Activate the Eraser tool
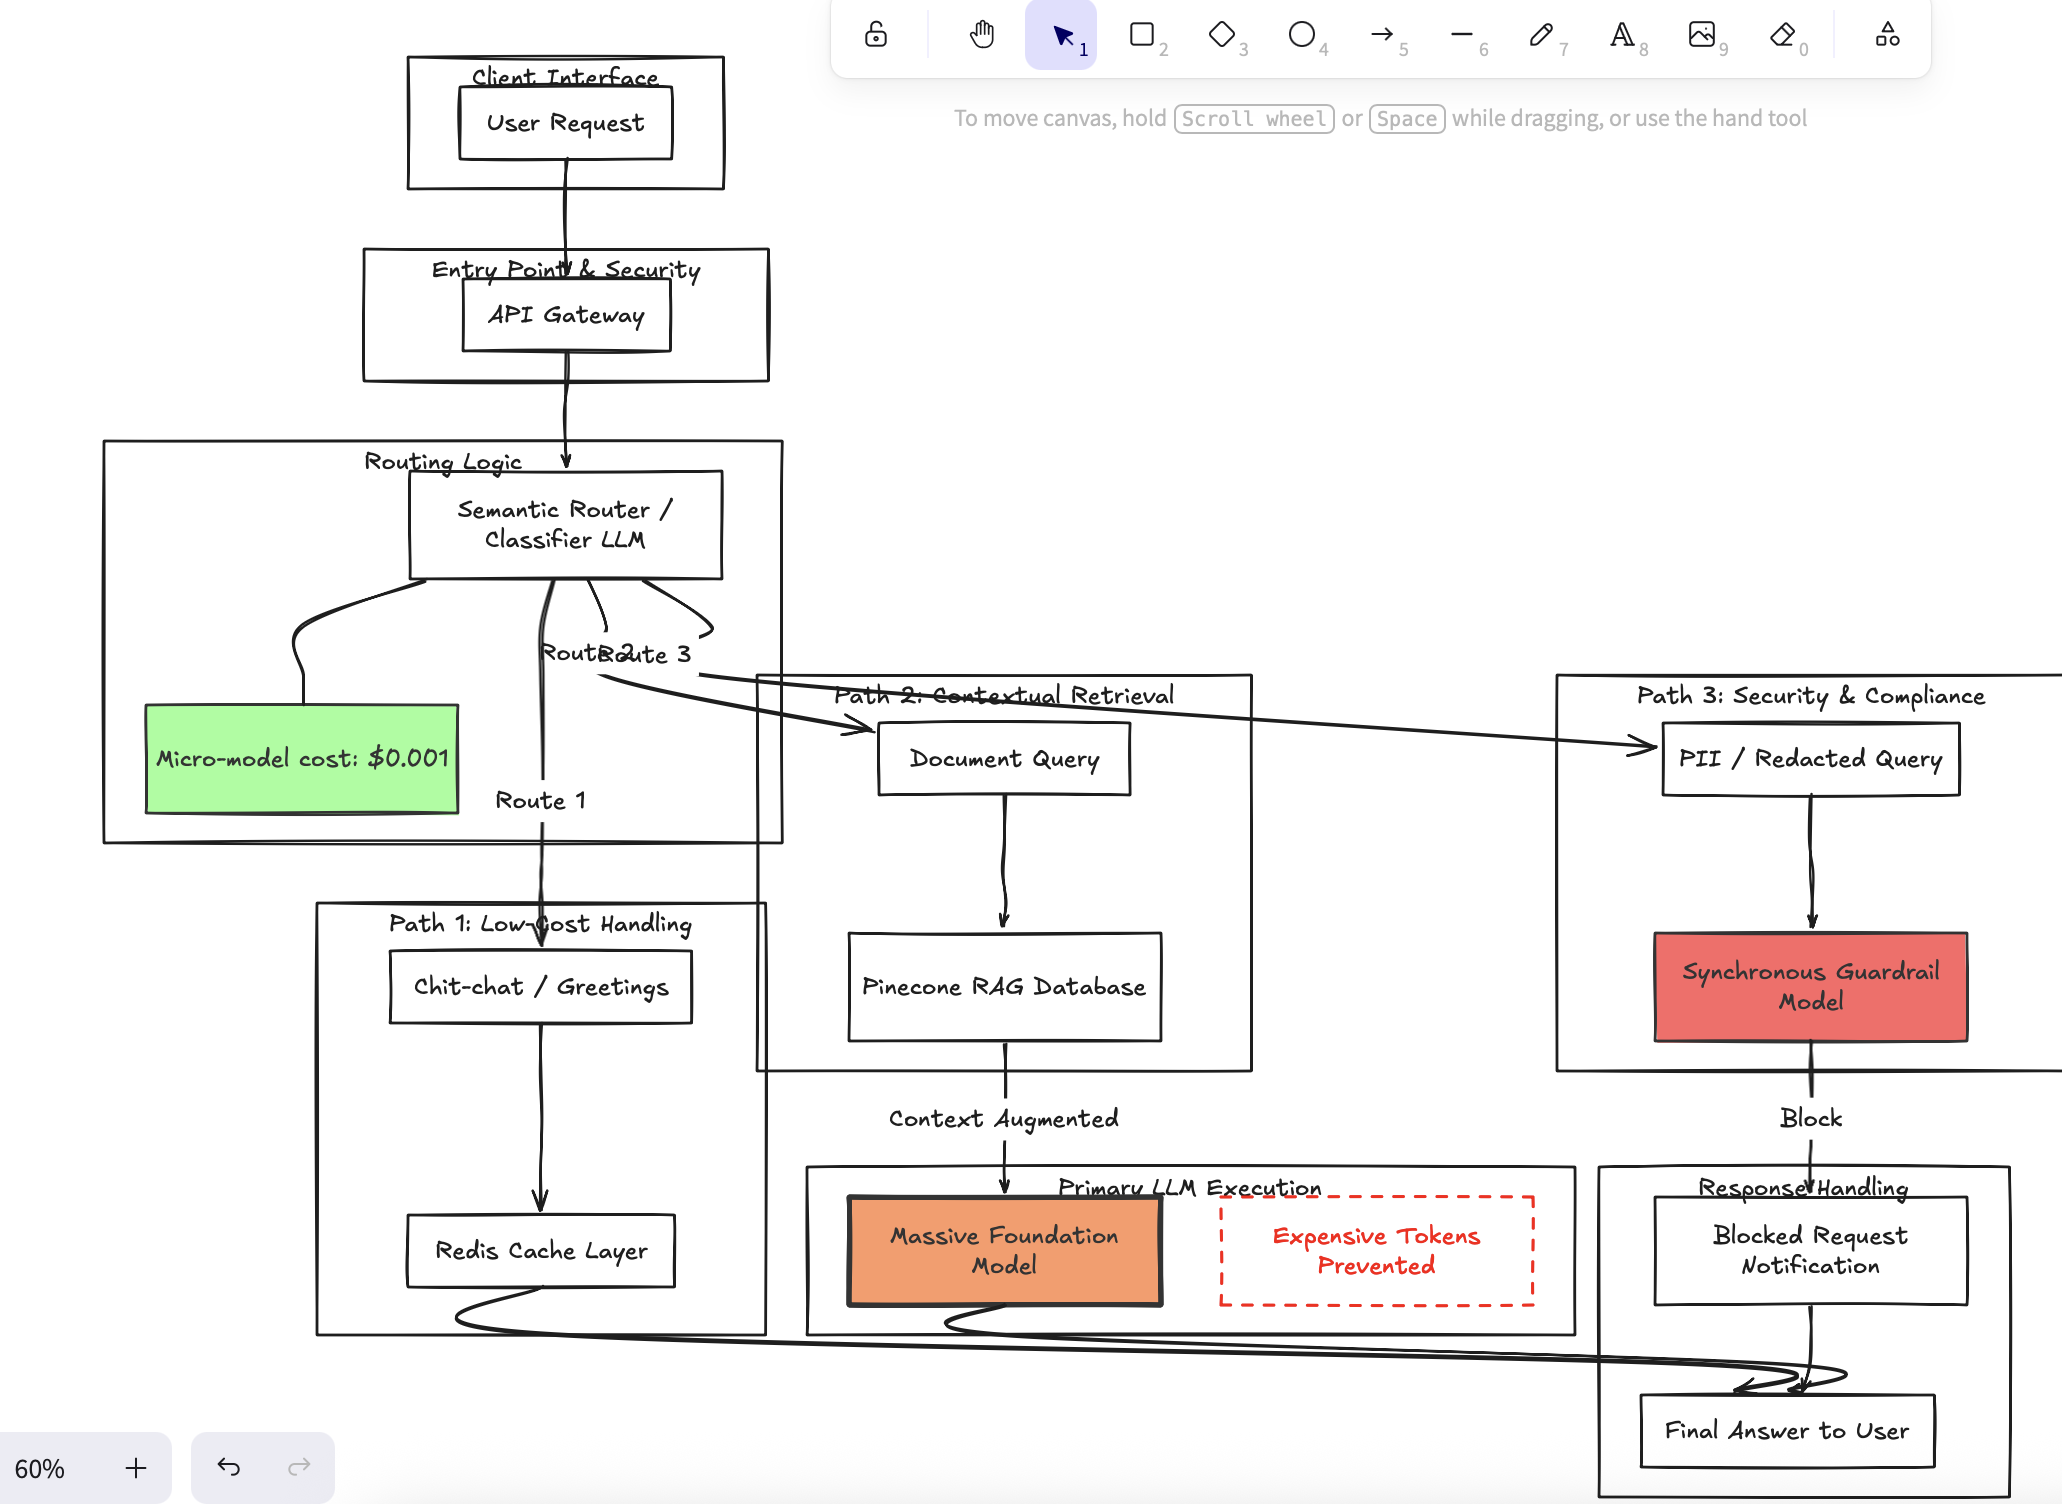The height and width of the screenshot is (1504, 2062). tap(1782, 35)
